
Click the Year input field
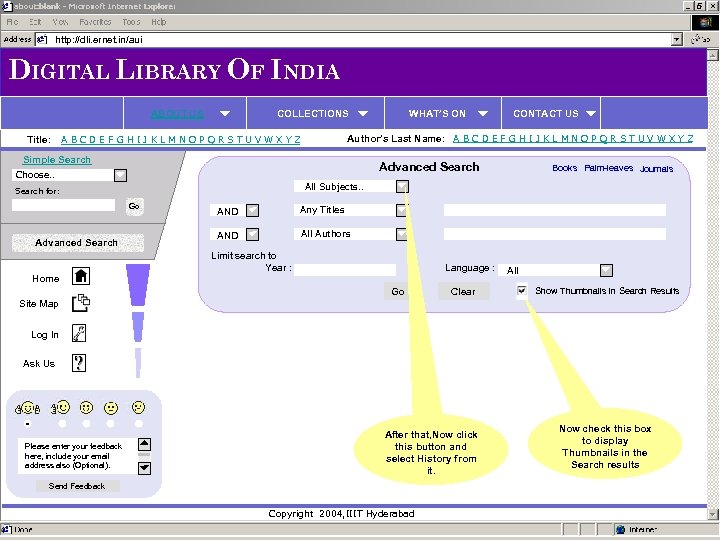[345, 270]
